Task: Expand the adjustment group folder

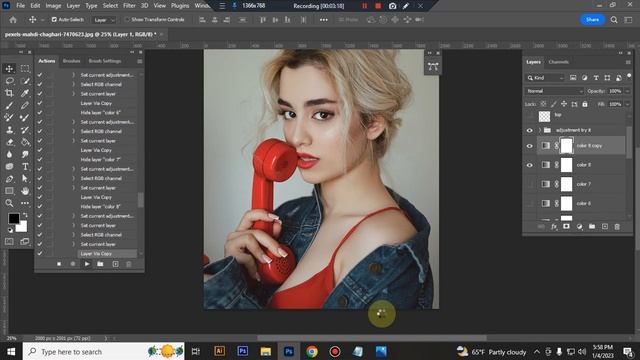Action: click(x=540, y=130)
